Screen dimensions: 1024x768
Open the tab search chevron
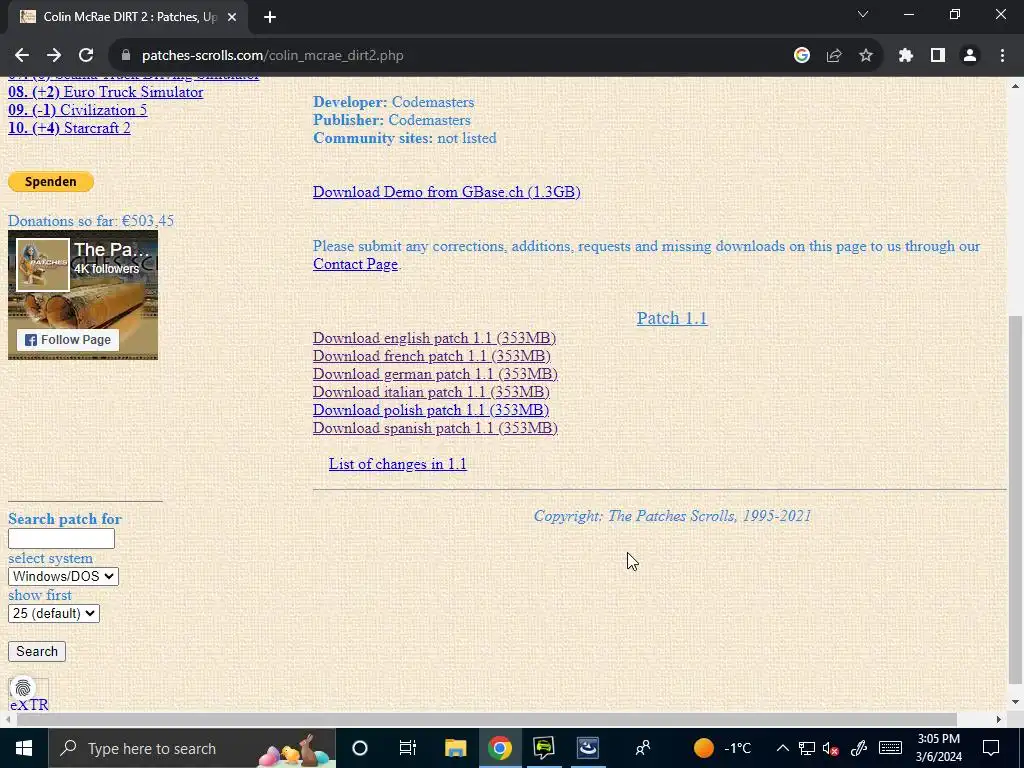pyautogui.click(x=863, y=14)
